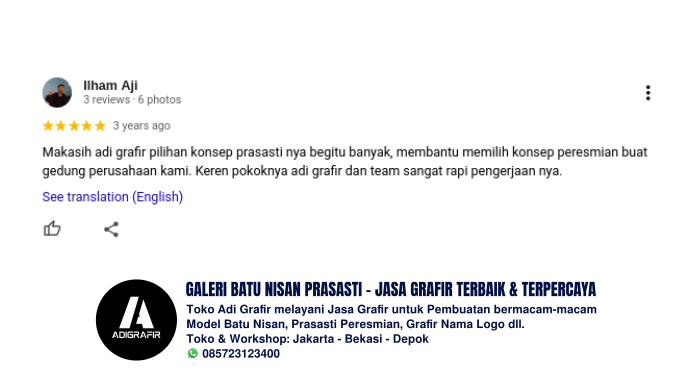Open the three-dot review options menu
The image size is (690, 371).
click(x=648, y=93)
